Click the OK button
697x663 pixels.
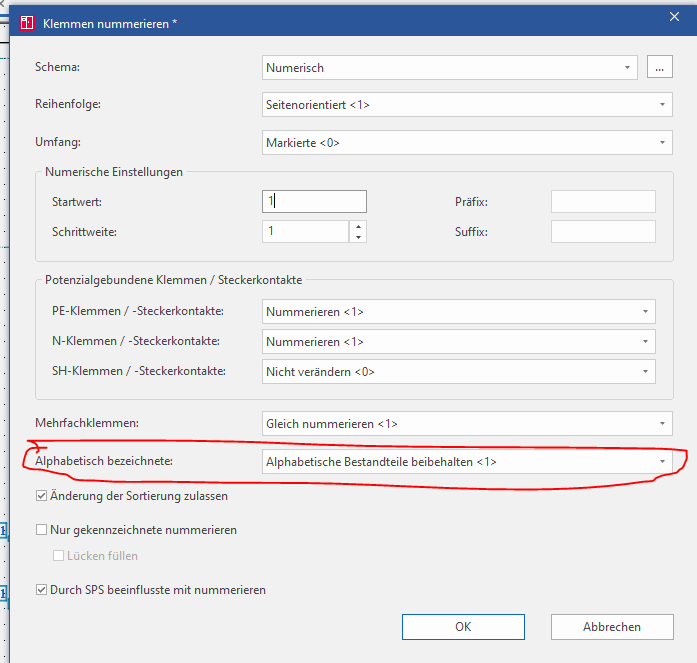463,627
